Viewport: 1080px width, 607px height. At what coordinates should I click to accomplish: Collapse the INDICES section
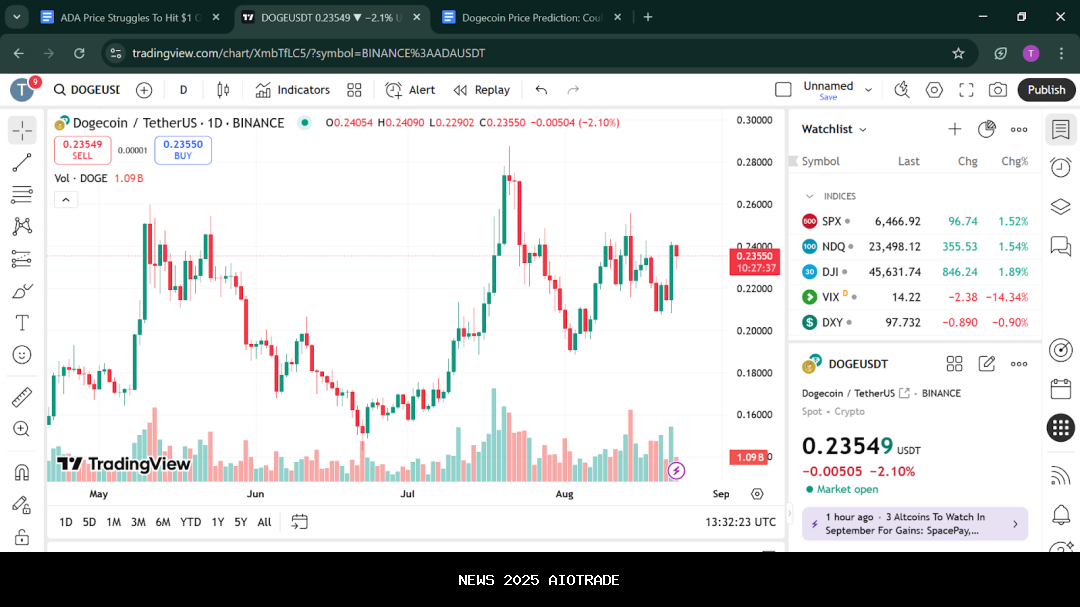(810, 196)
